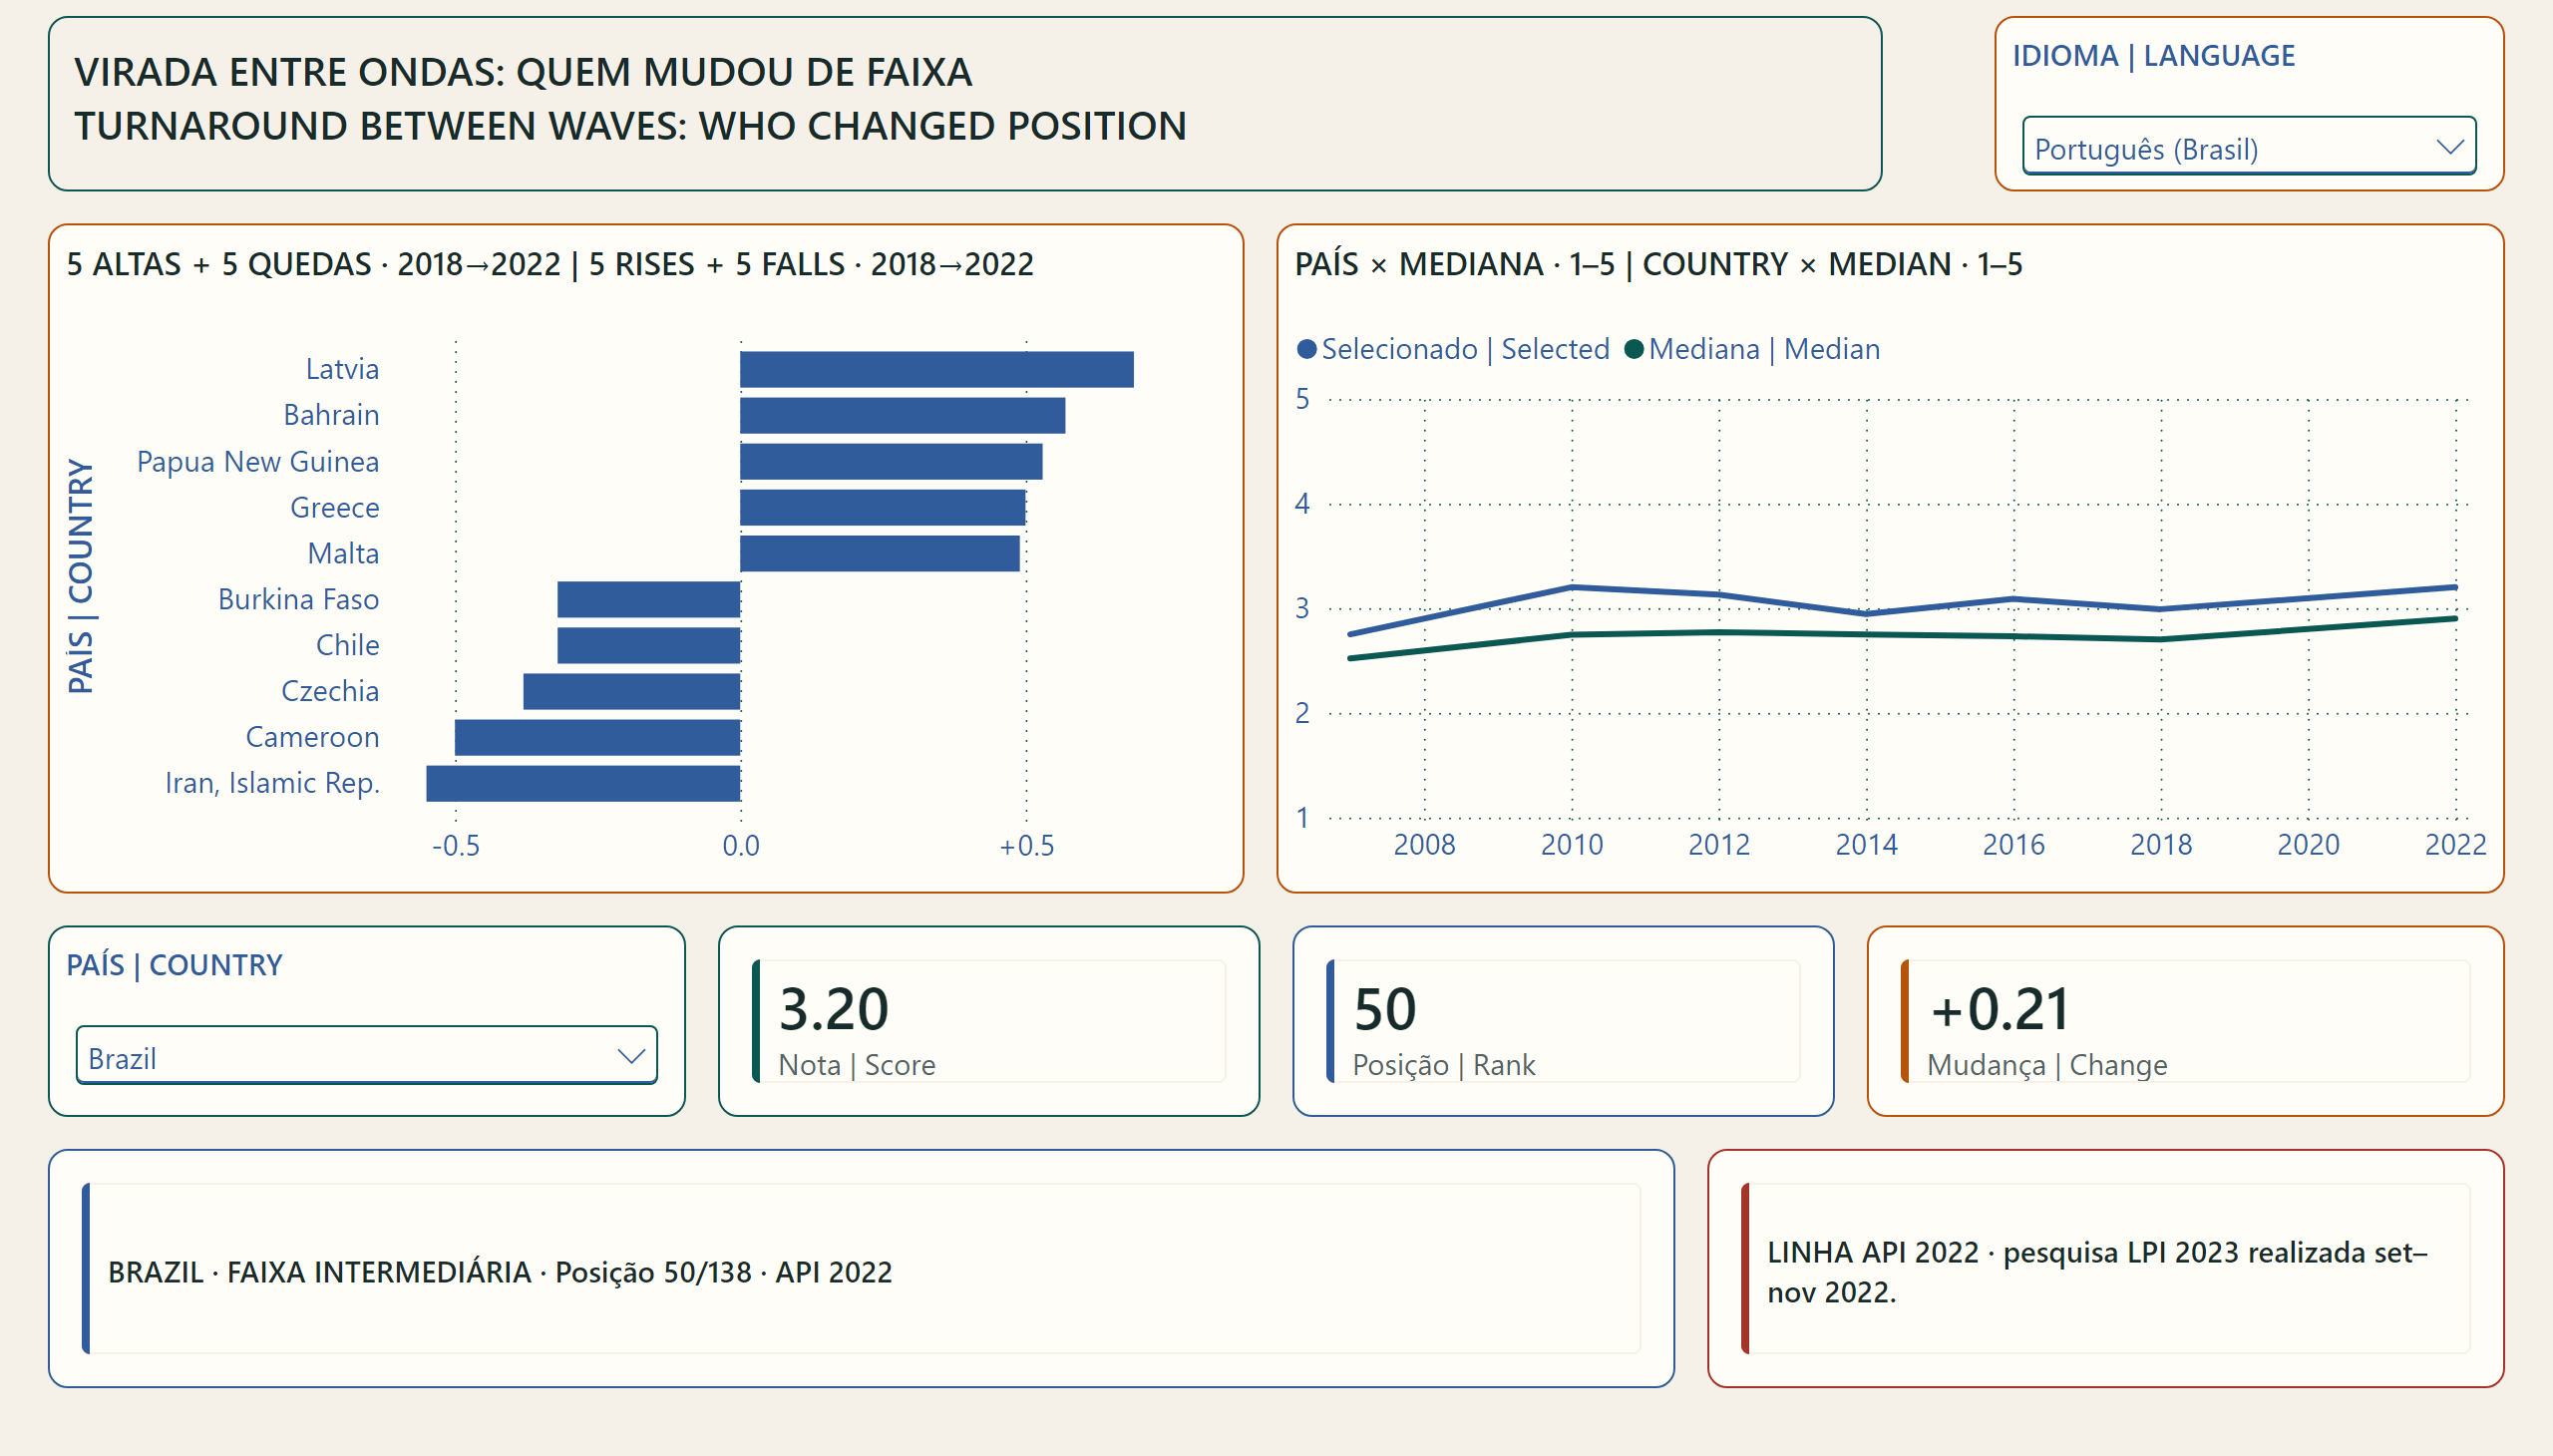Click the Mudança Change card +0.21

[2184, 1021]
